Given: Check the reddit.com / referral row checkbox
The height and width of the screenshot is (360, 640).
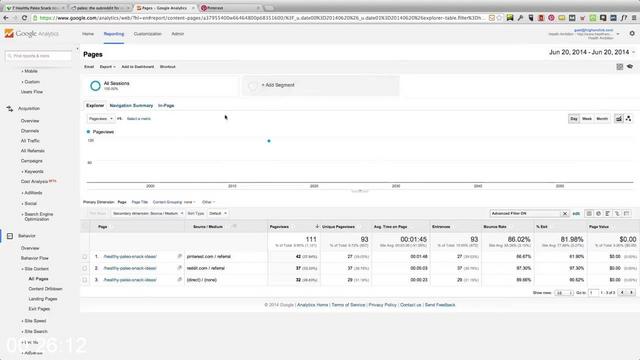Looking at the screenshot, I should pyautogui.click(x=85, y=268).
